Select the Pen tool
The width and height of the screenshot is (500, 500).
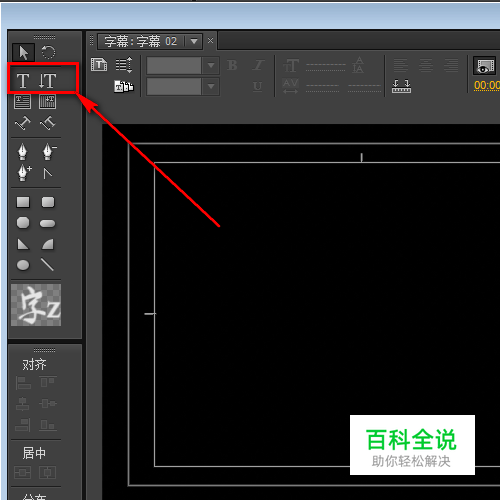(x=22, y=152)
